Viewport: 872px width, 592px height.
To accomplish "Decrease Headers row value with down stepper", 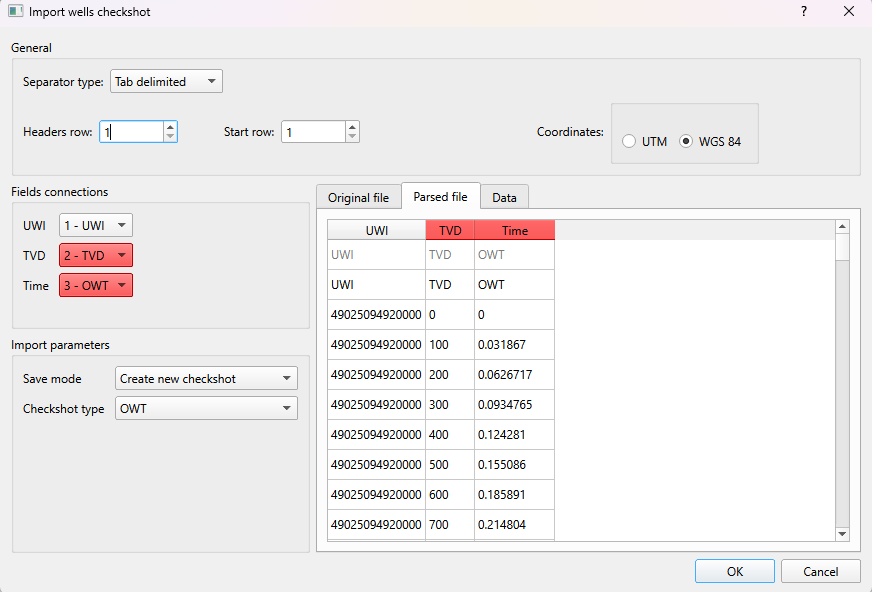I will click(x=170, y=136).
